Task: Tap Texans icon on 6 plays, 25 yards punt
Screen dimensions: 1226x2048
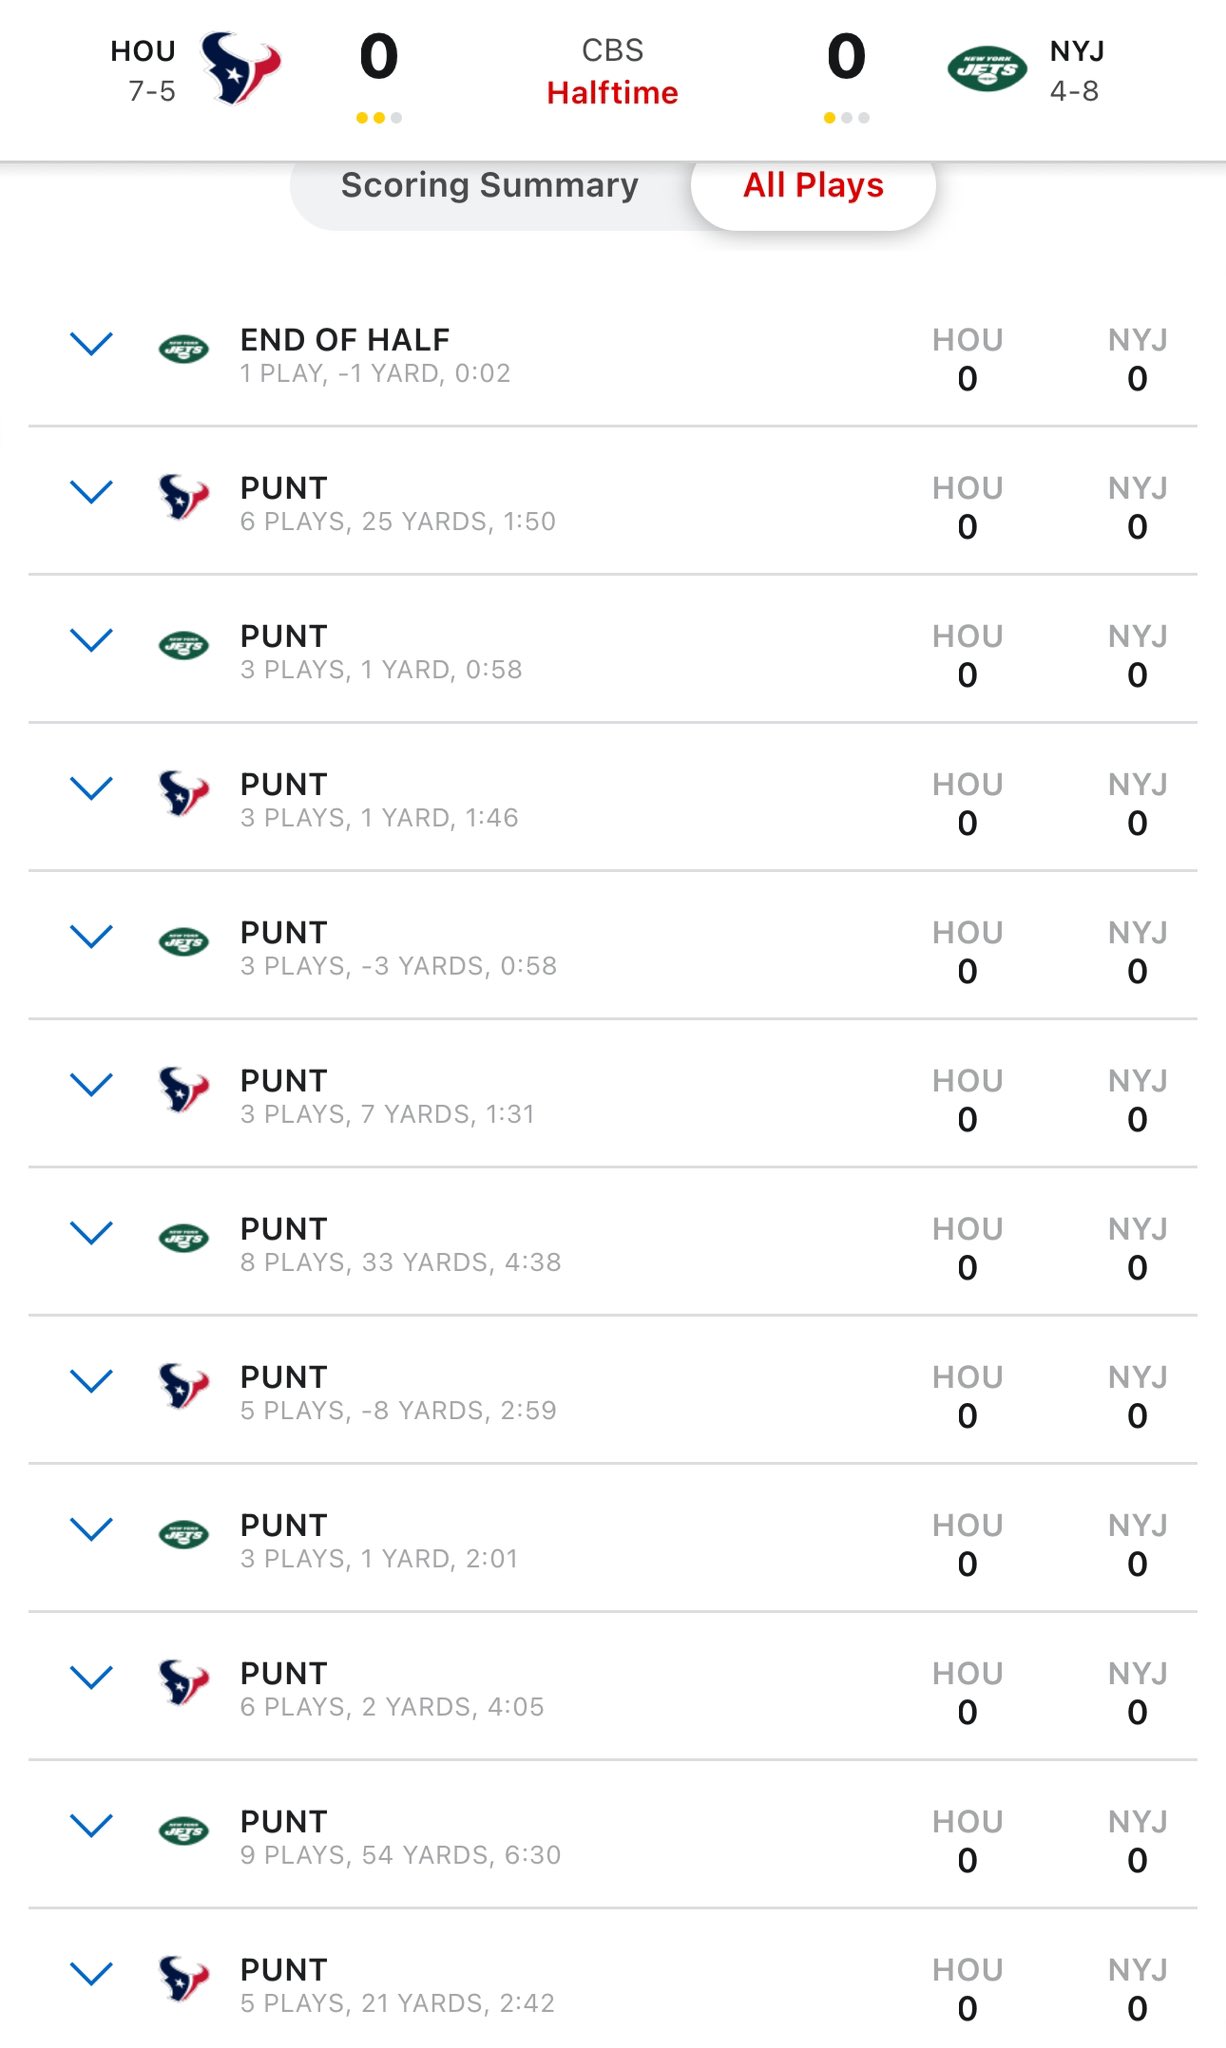Action: 184,497
